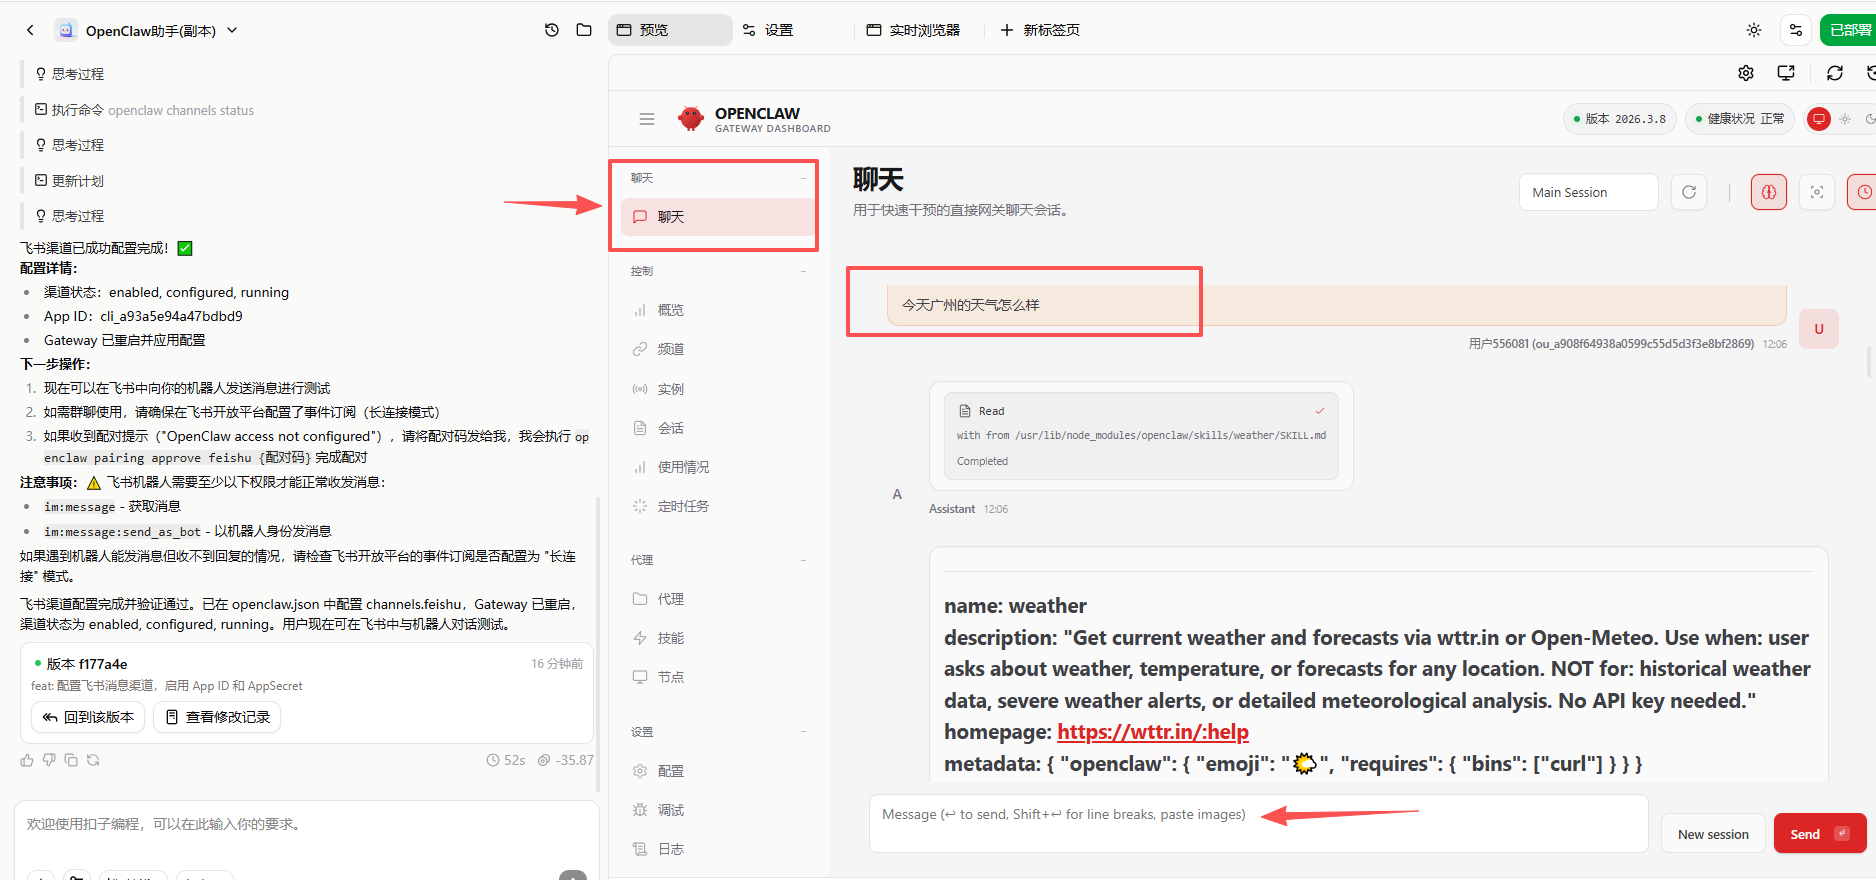
Task: Open the 代理 folder sidebar item
Action: (718, 599)
